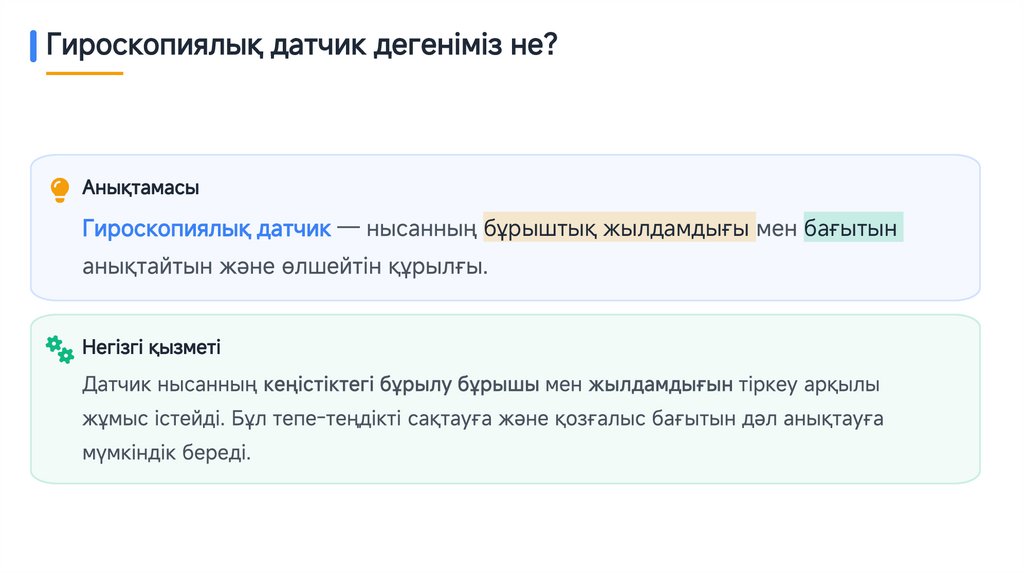1024x574 pixels.
Task: Click the highlighted phrase бұрыштық жылдамдығы
Action: tap(618, 229)
